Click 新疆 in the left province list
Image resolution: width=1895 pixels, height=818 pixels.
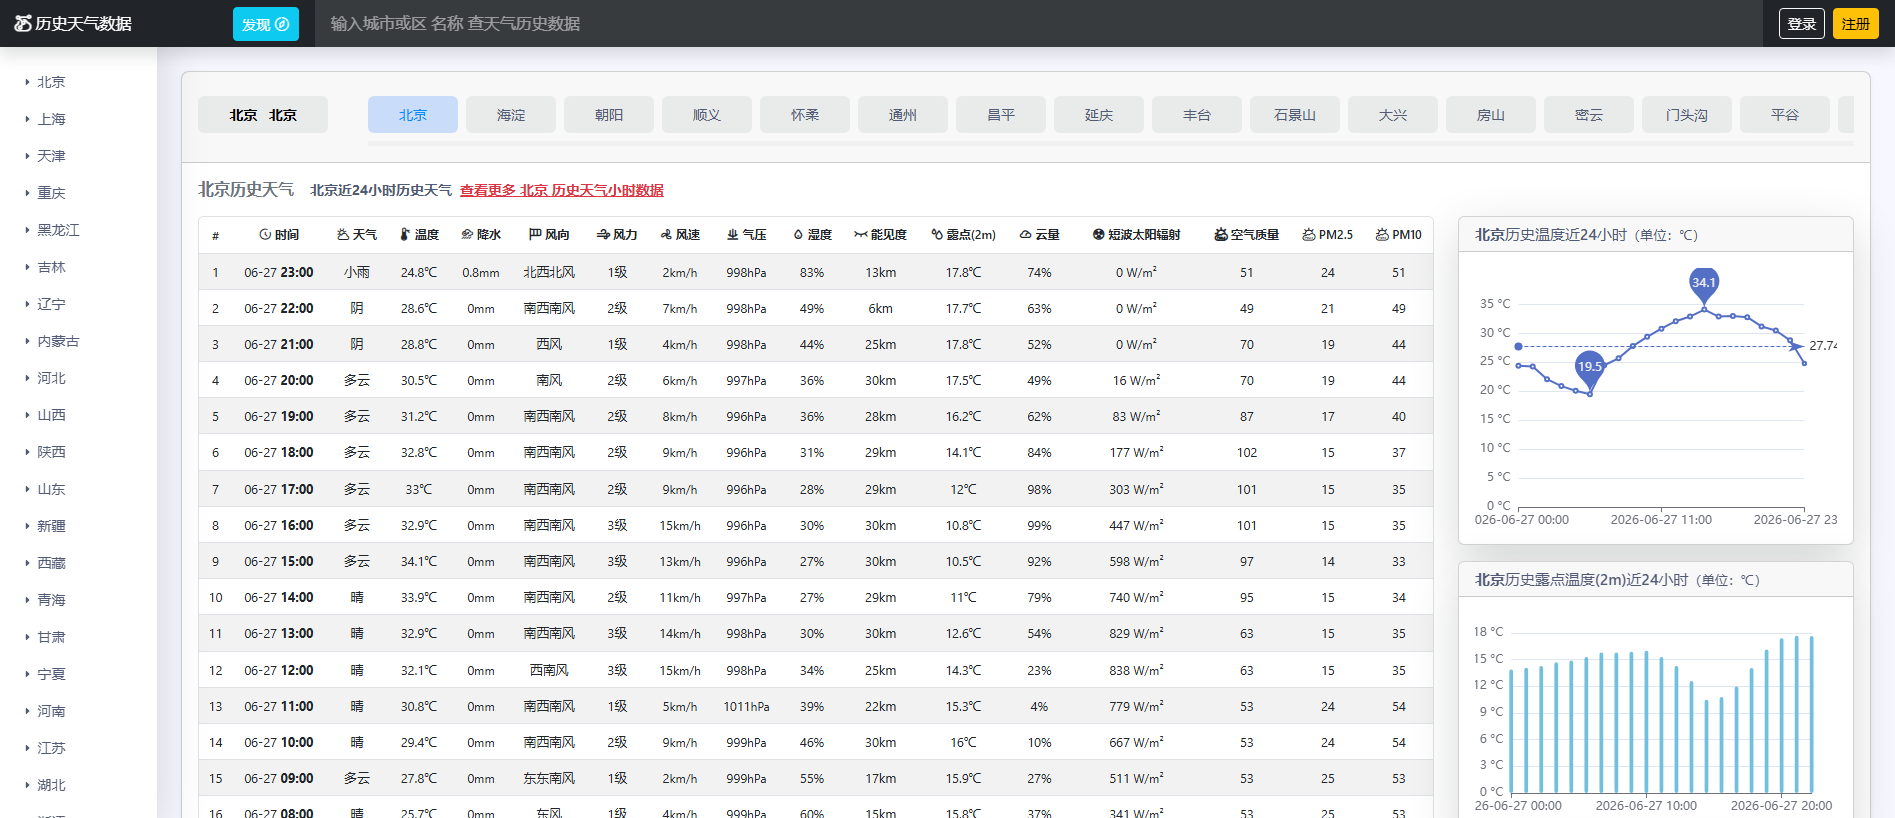[x=51, y=526]
